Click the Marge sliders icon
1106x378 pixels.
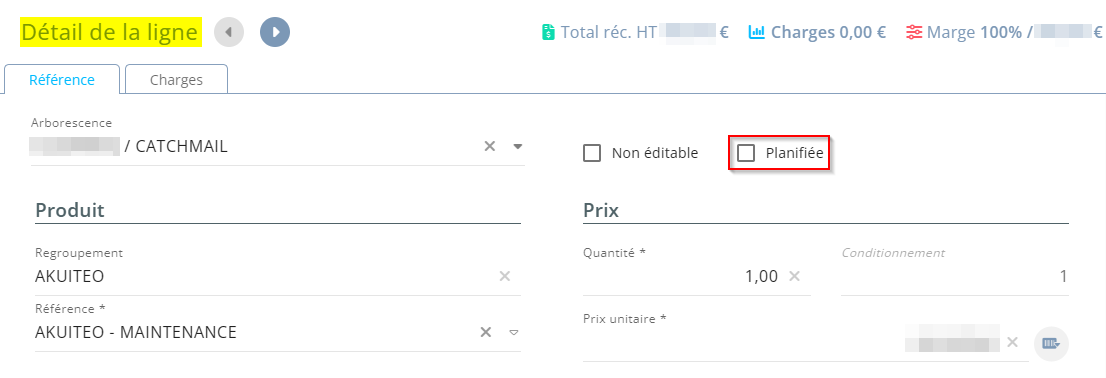tap(914, 32)
